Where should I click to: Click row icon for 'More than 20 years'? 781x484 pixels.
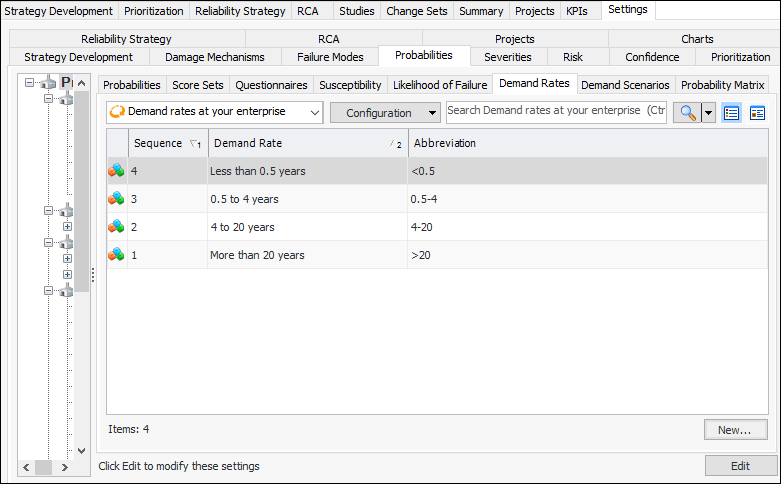tap(117, 255)
